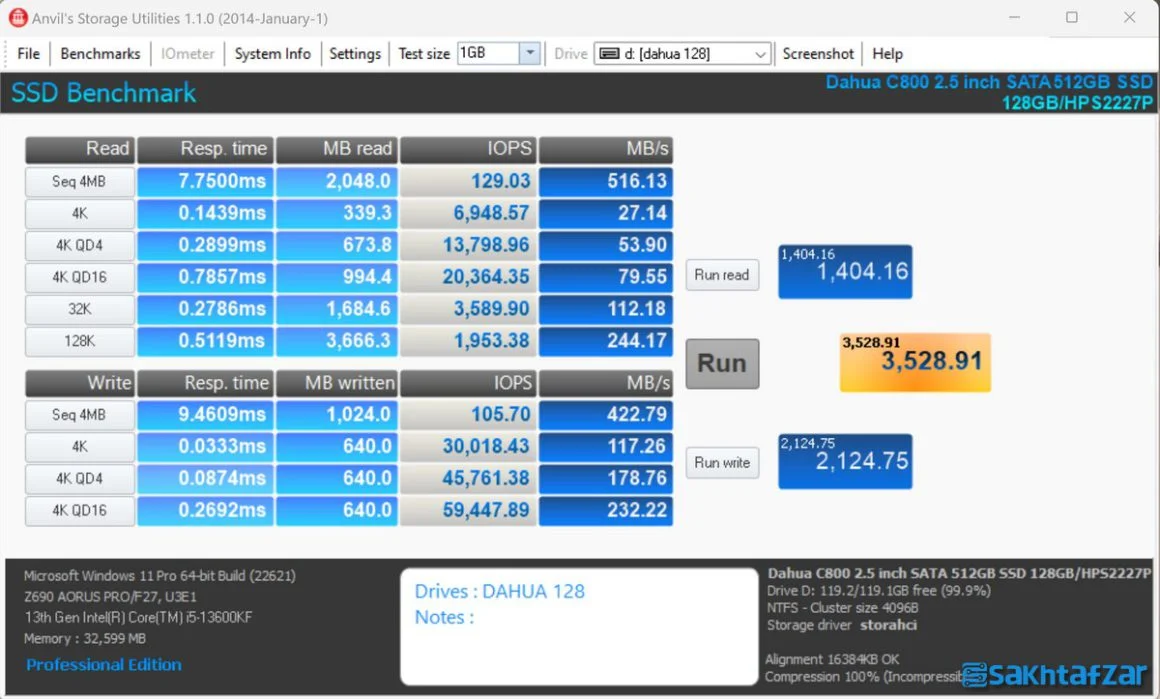This screenshot has height=699, width=1160.
Task: Click the 4K QD4 read test button
Action: pos(79,246)
